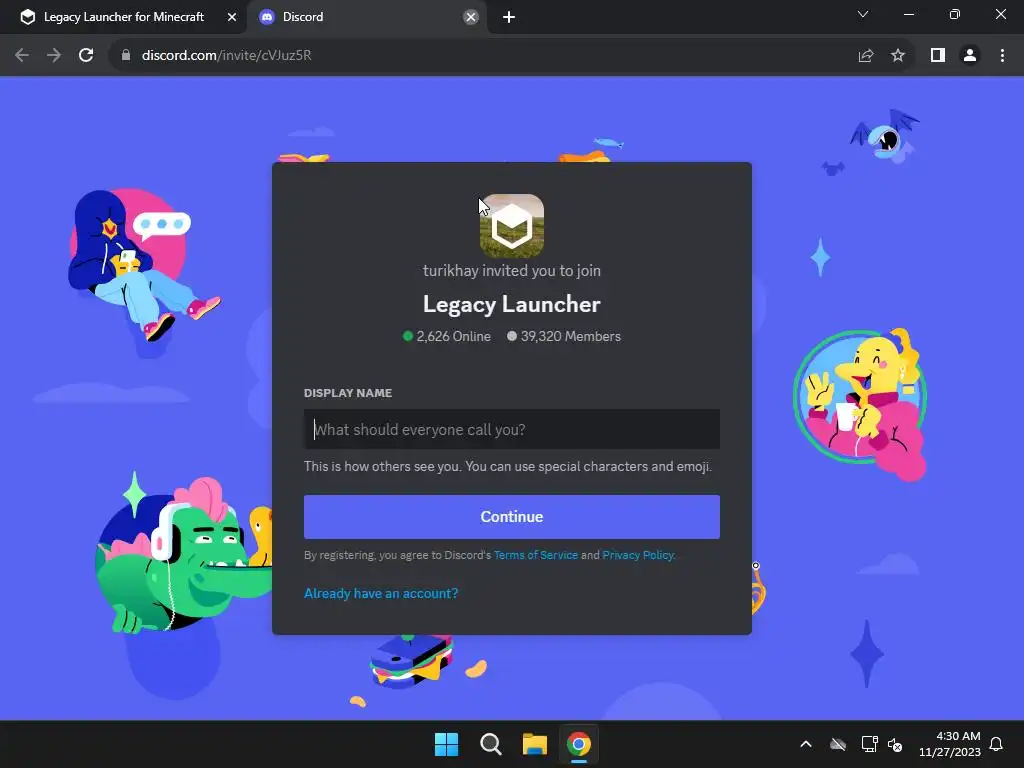
Task: Restore down the Chrome window
Action: pos(954,14)
